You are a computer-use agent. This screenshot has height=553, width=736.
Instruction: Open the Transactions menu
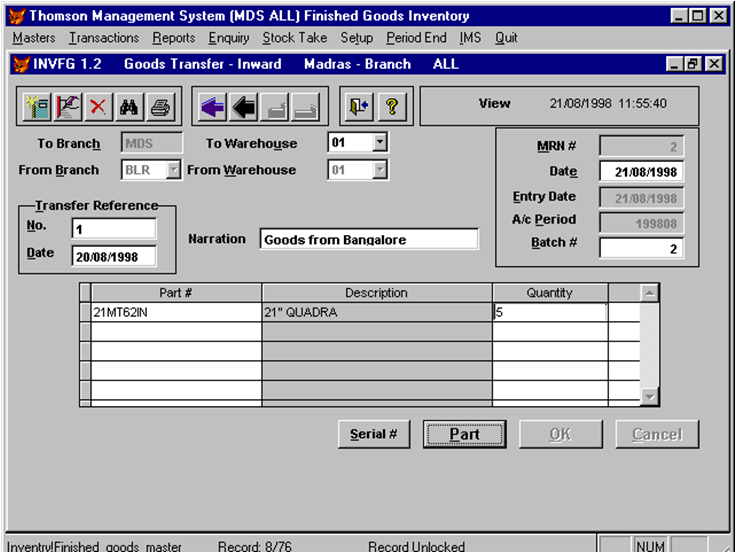point(104,38)
